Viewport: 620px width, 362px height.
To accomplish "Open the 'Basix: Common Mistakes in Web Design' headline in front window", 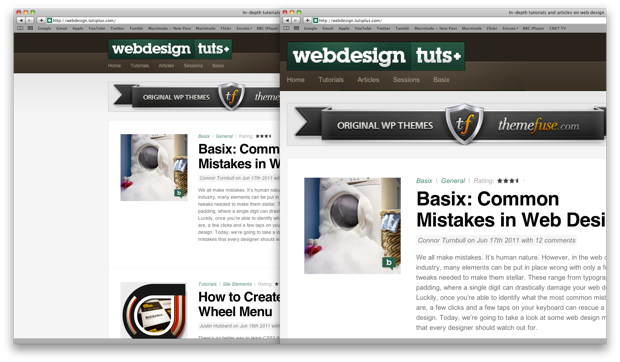I will pyautogui.click(x=510, y=209).
